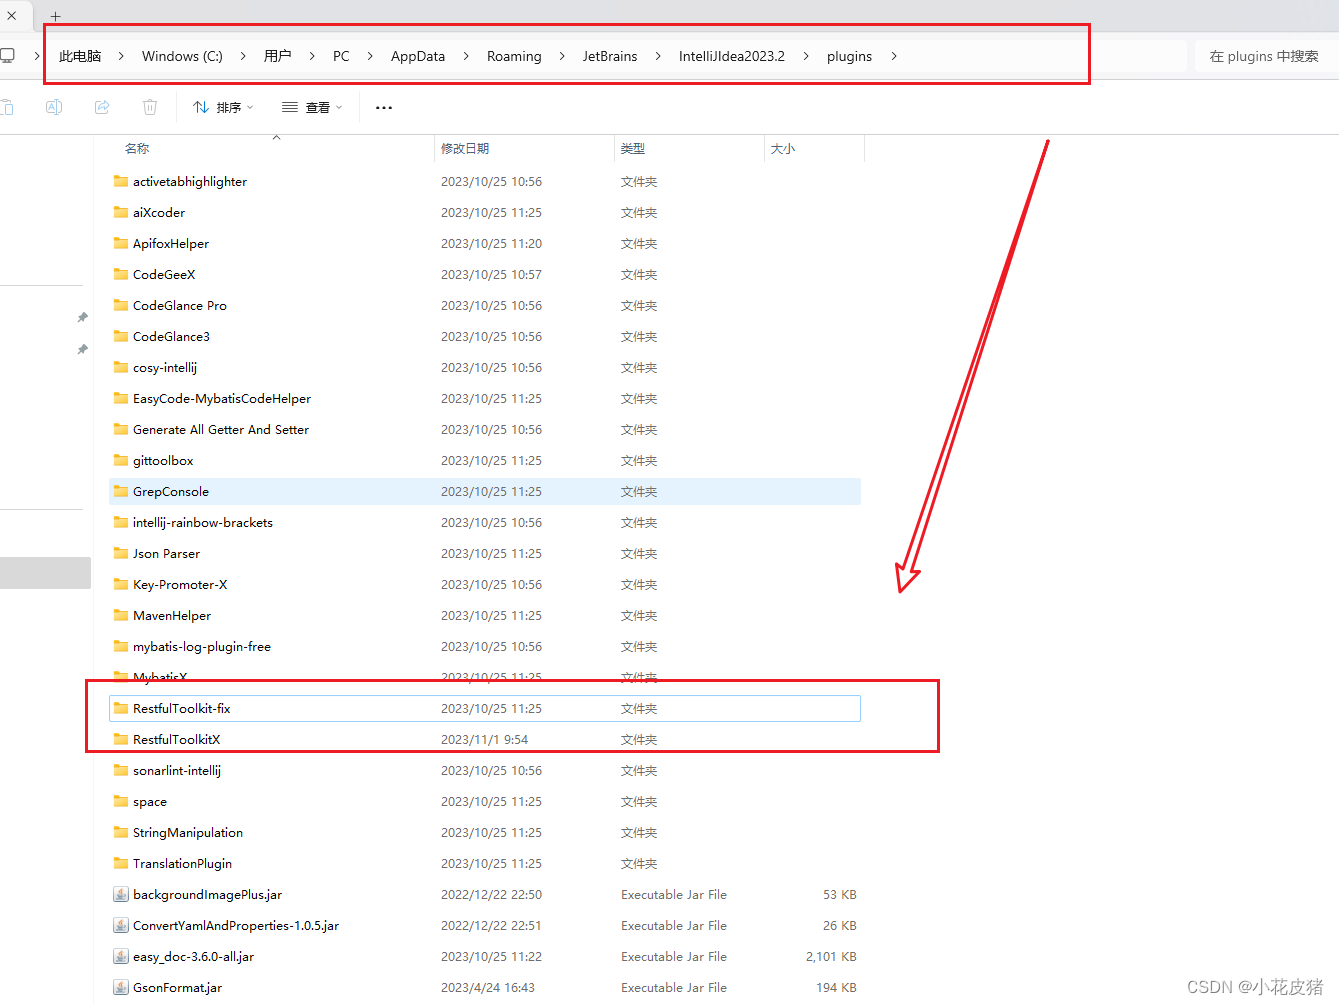Select intellij-rainbow-brackets folder icon
This screenshot has width=1339, height=1005.
[x=121, y=522]
